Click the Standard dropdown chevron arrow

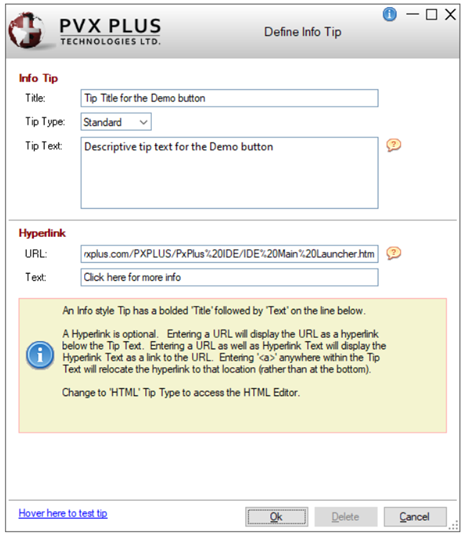(144, 122)
